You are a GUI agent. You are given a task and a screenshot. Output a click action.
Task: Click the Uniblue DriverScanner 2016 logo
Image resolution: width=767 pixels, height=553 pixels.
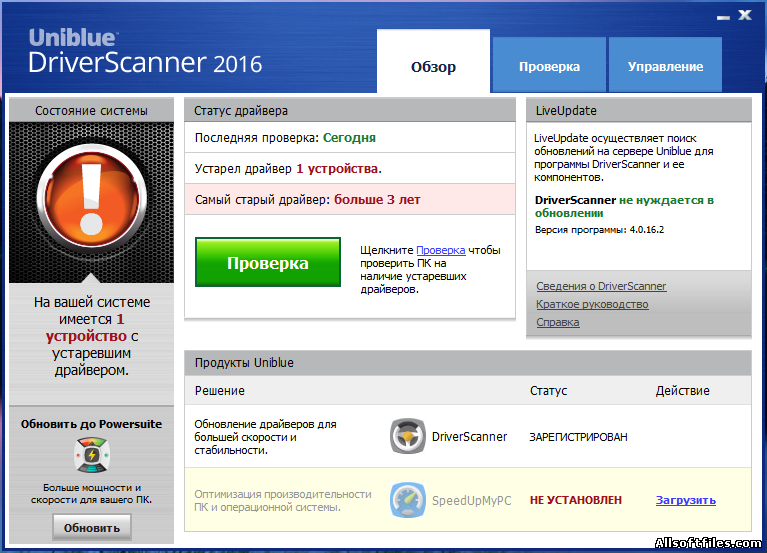[145, 51]
